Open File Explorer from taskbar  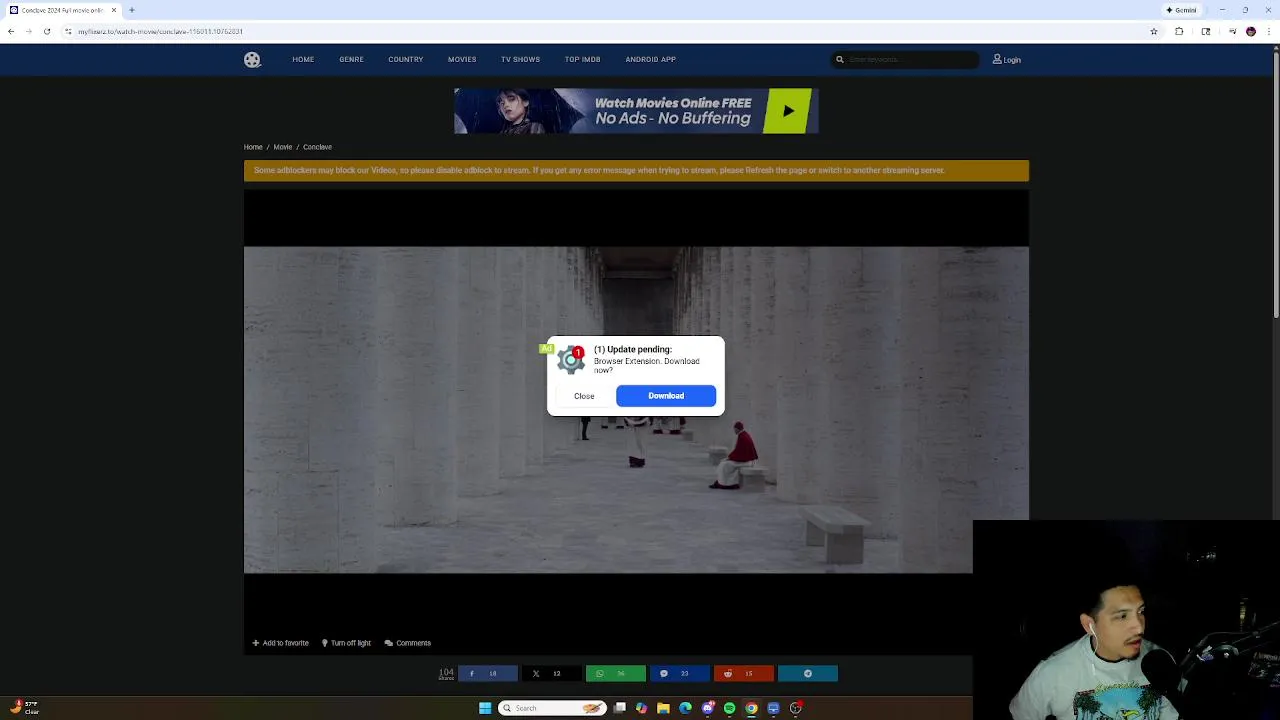coord(663,708)
